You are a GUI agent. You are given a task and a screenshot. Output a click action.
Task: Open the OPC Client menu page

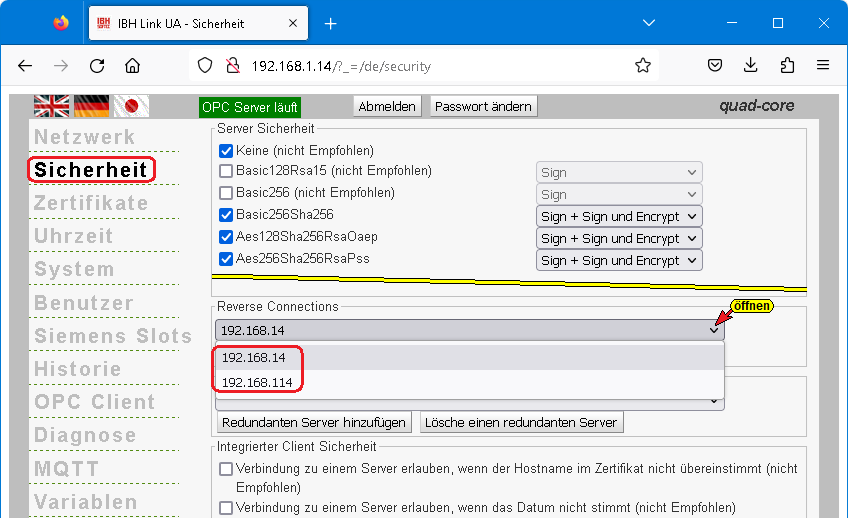(x=95, y=402)
